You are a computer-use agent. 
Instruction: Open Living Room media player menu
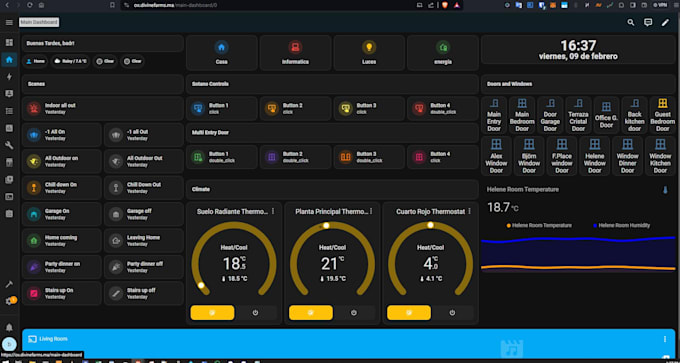[665, 339]
